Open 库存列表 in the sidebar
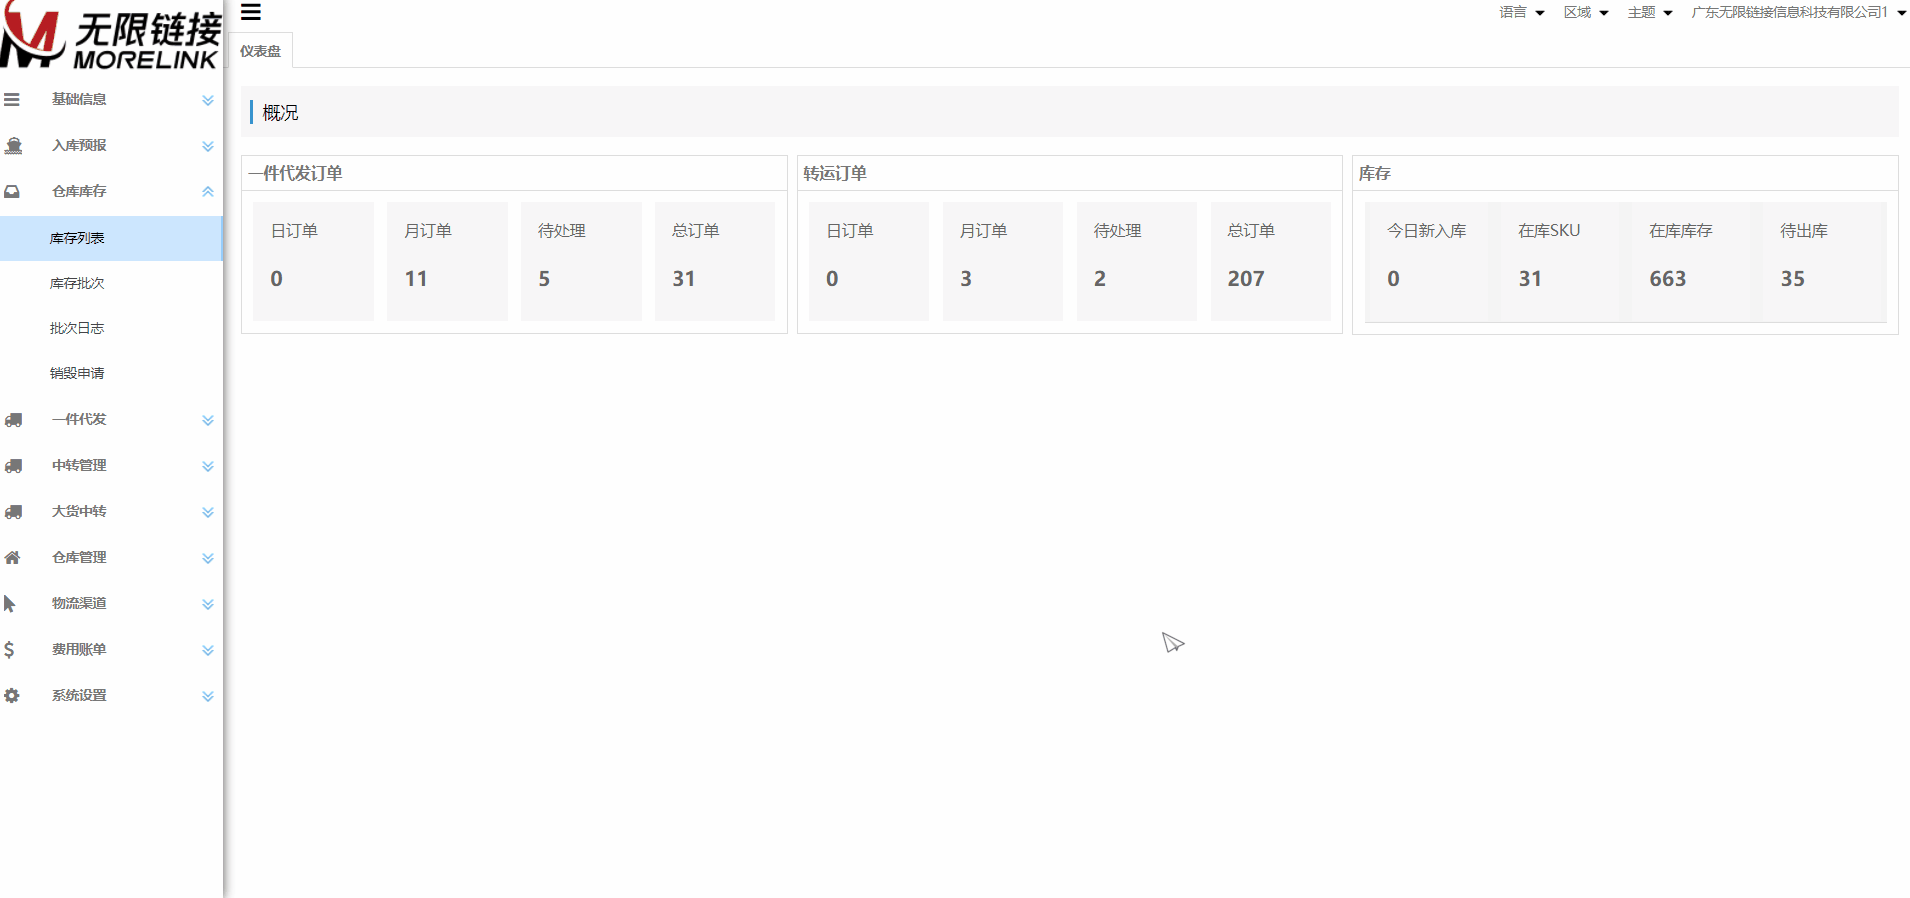The image size is (1910, 898). click(111, 238)
